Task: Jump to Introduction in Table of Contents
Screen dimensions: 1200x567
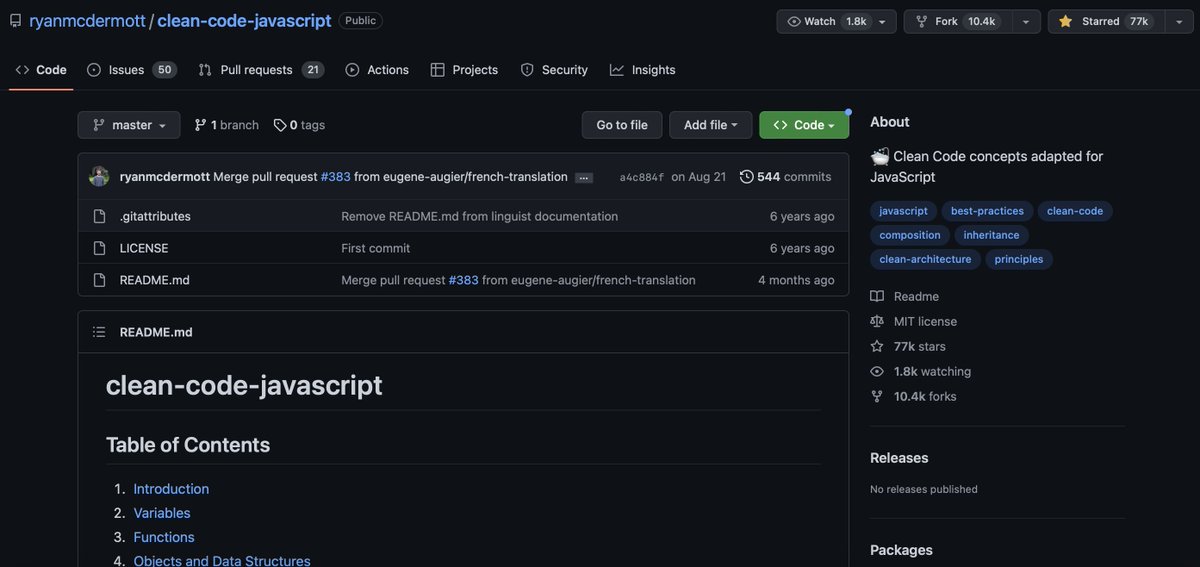Action: (171, 489)
